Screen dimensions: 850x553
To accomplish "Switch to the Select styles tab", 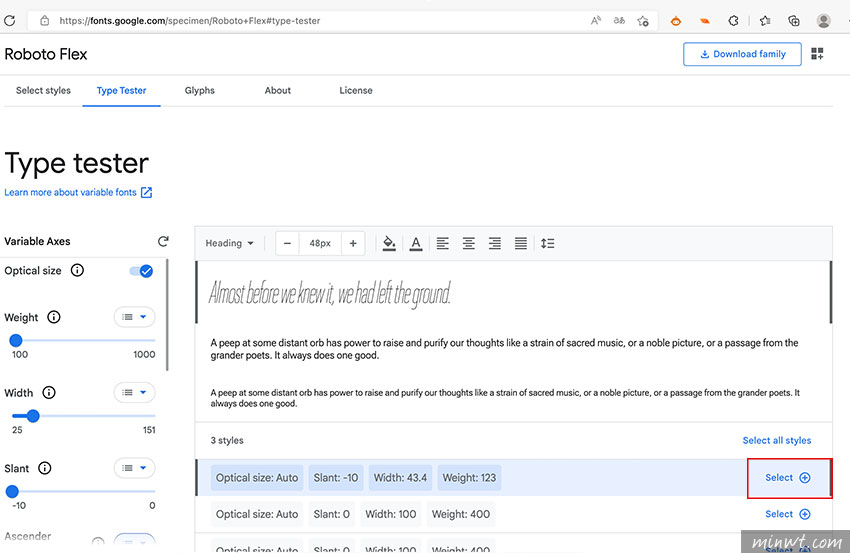I will click(x=43, y=91).
